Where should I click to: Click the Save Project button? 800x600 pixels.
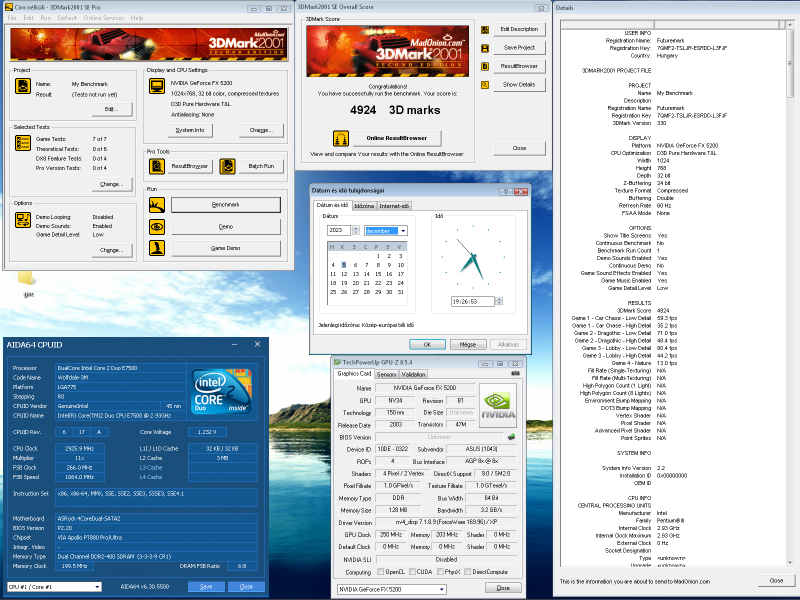(x=519, y=48)
